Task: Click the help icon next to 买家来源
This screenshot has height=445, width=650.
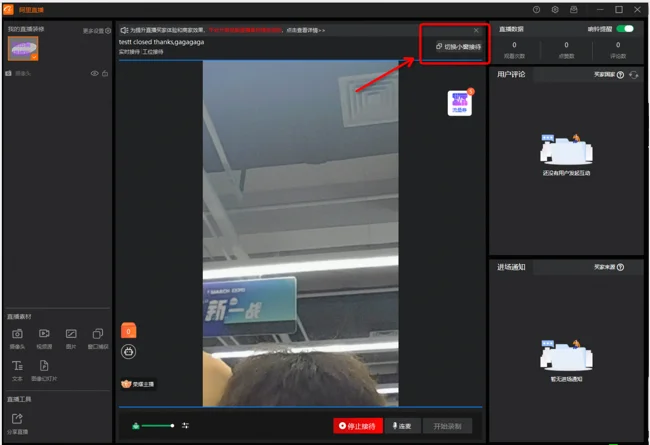Action: pyautogui.click(x=620, y=267)
